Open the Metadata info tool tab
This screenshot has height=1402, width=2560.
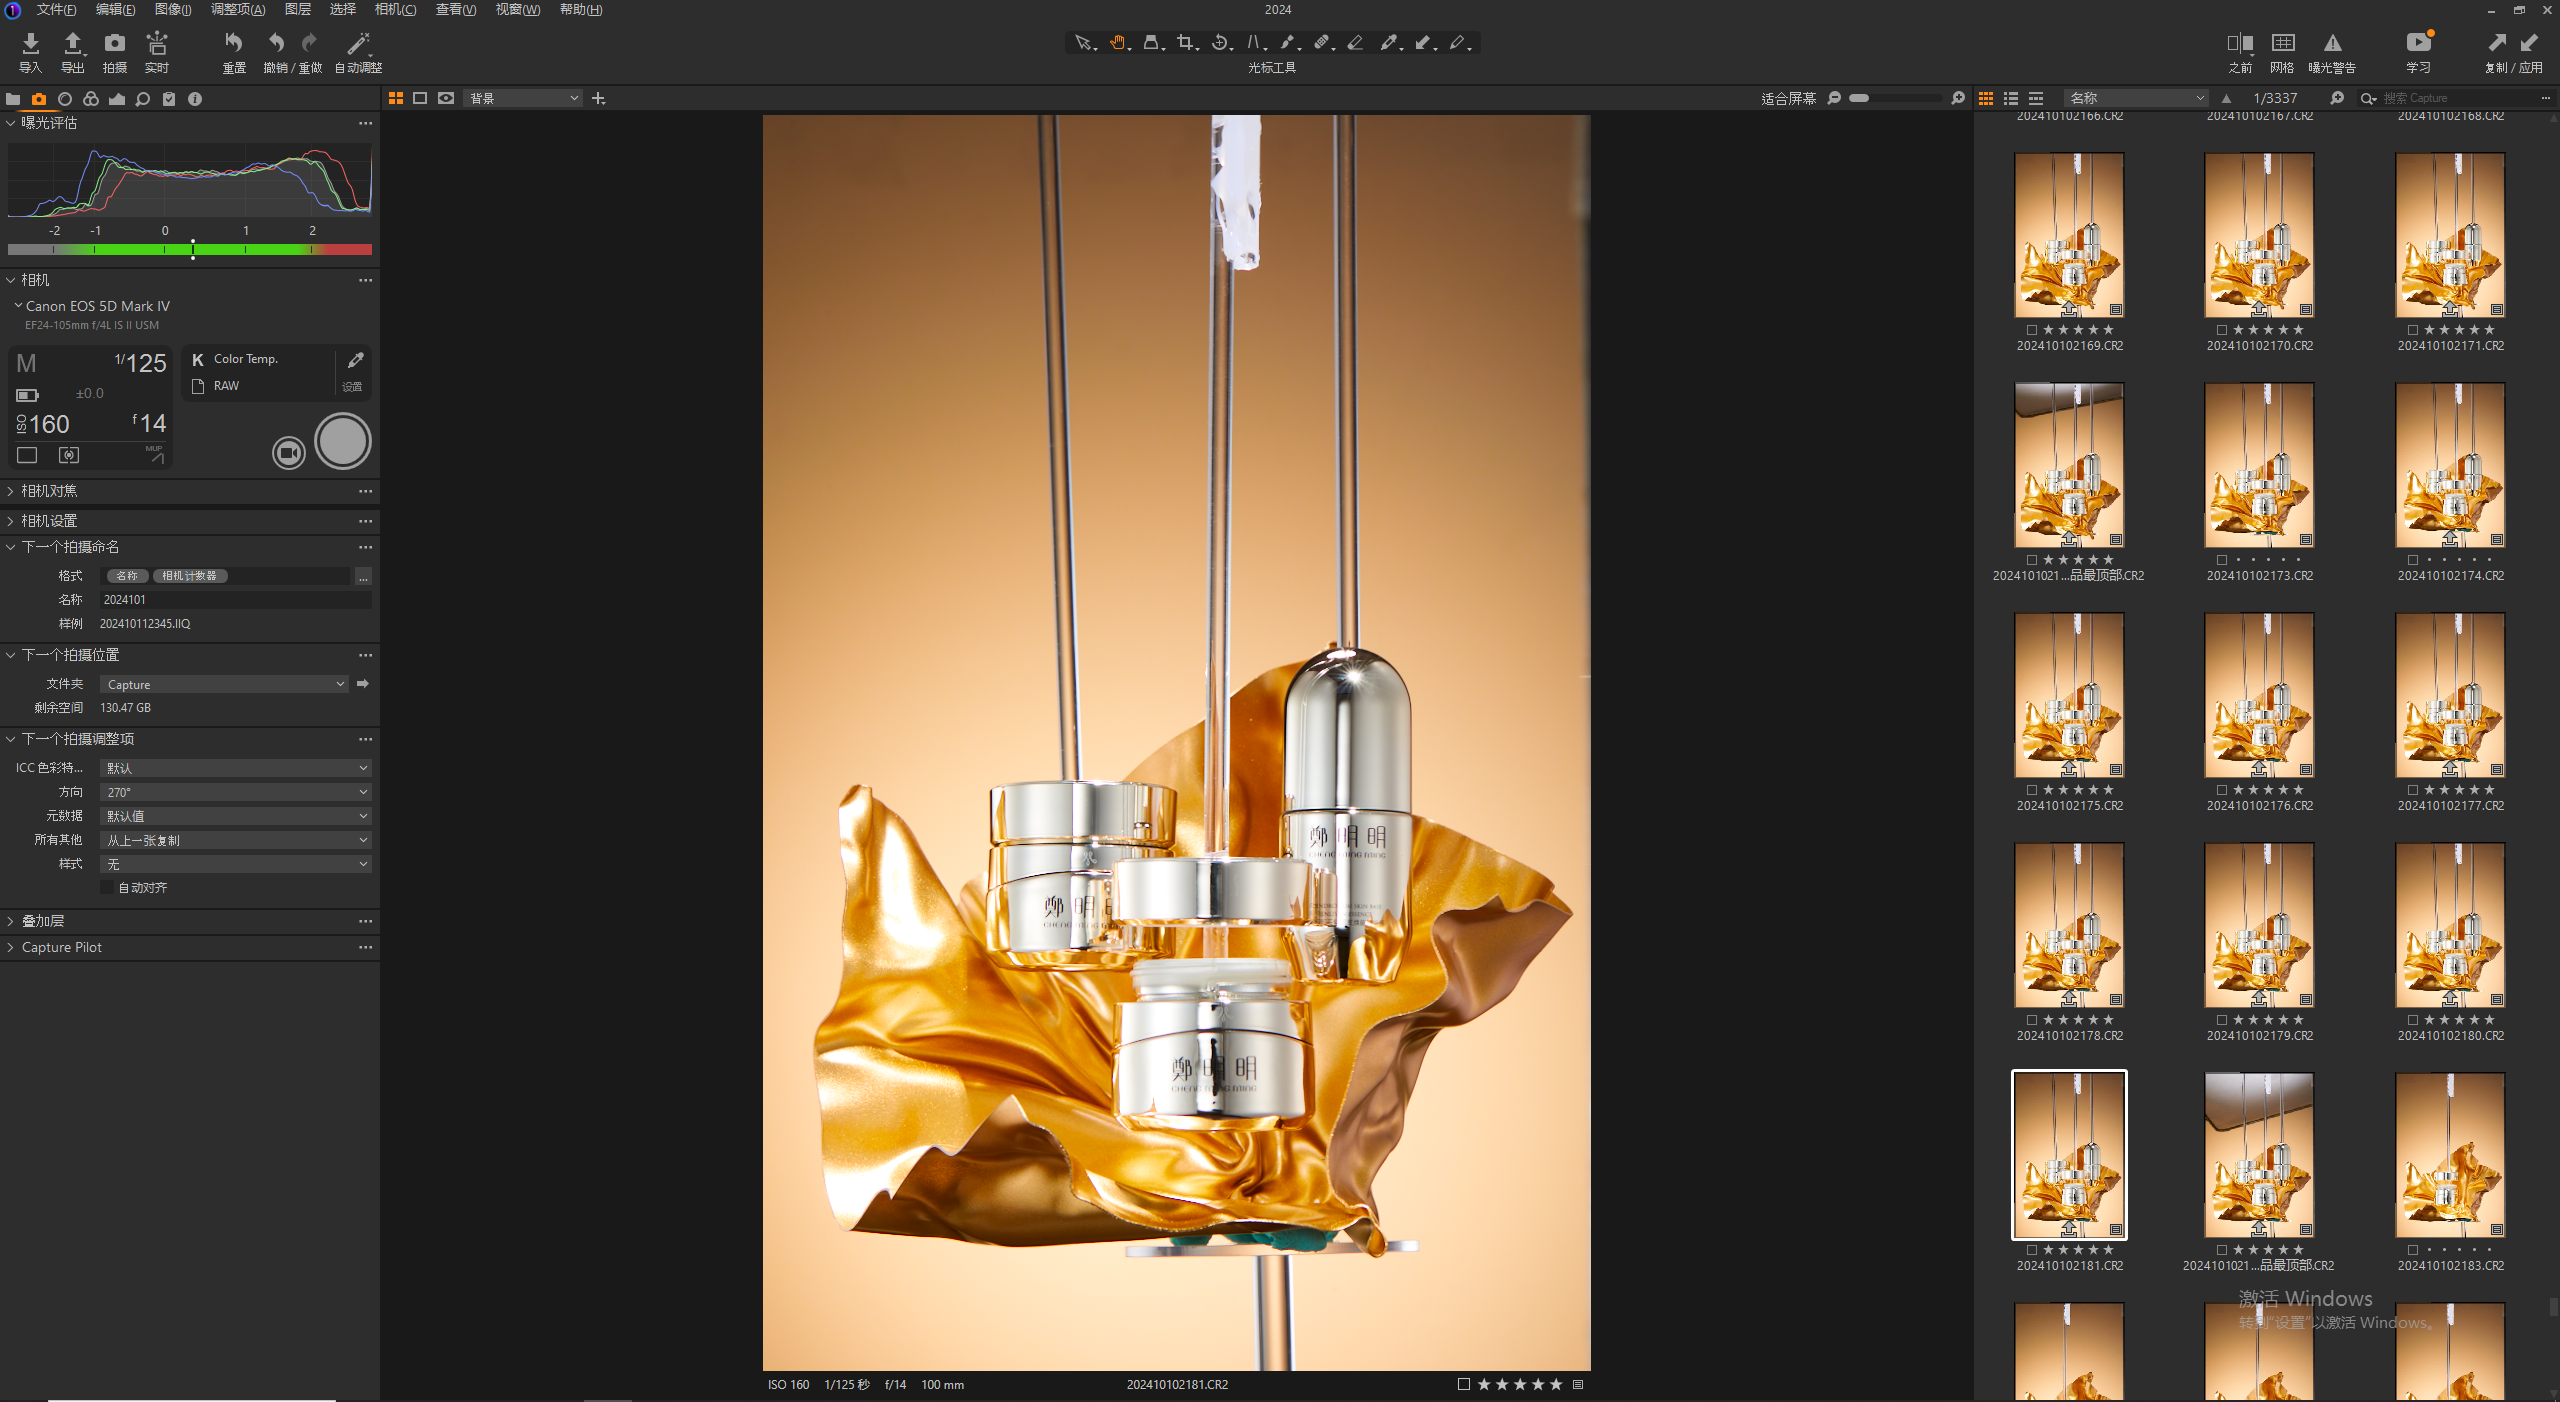(x=195, y=99)
